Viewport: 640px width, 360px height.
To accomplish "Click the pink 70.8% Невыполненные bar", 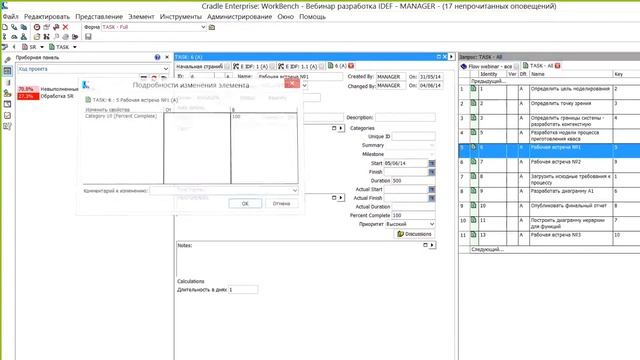I will (x=28, y=89).
